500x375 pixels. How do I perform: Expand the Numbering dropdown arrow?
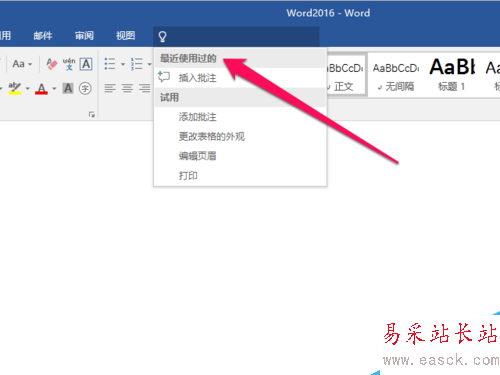point(149,64)
